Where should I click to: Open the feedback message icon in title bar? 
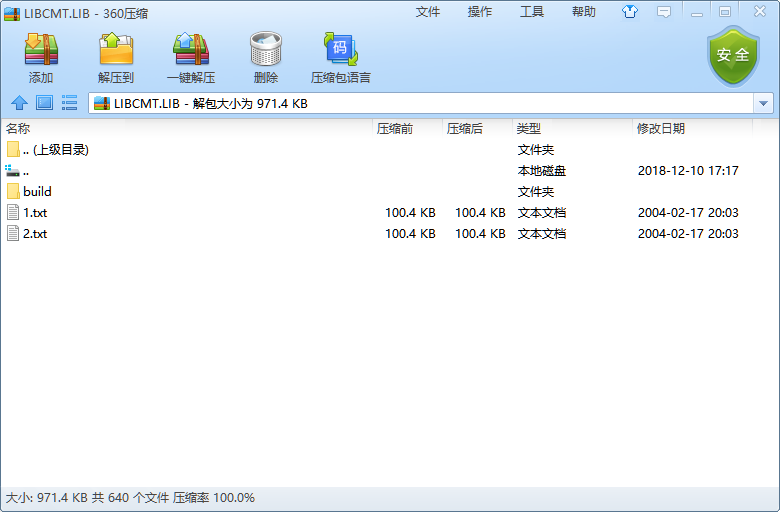[x=664, y=11]
